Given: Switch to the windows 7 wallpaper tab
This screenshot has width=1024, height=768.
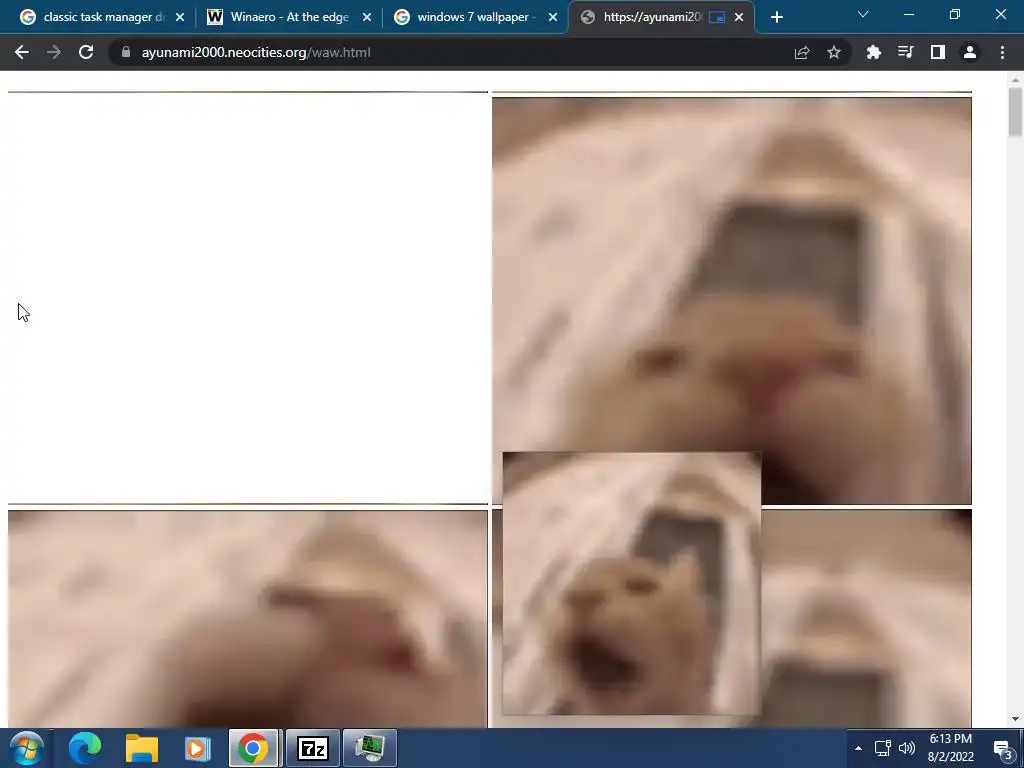Looking at the screenshot, I should (476, 17).
